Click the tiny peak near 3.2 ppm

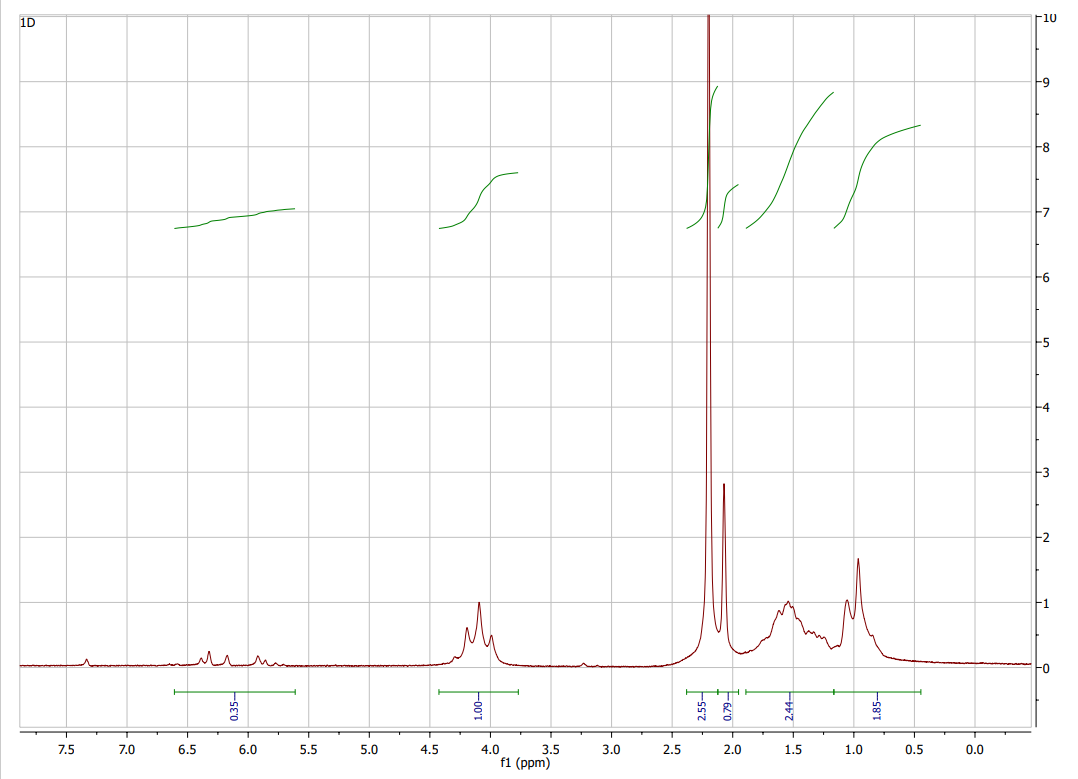coord(583,664)
